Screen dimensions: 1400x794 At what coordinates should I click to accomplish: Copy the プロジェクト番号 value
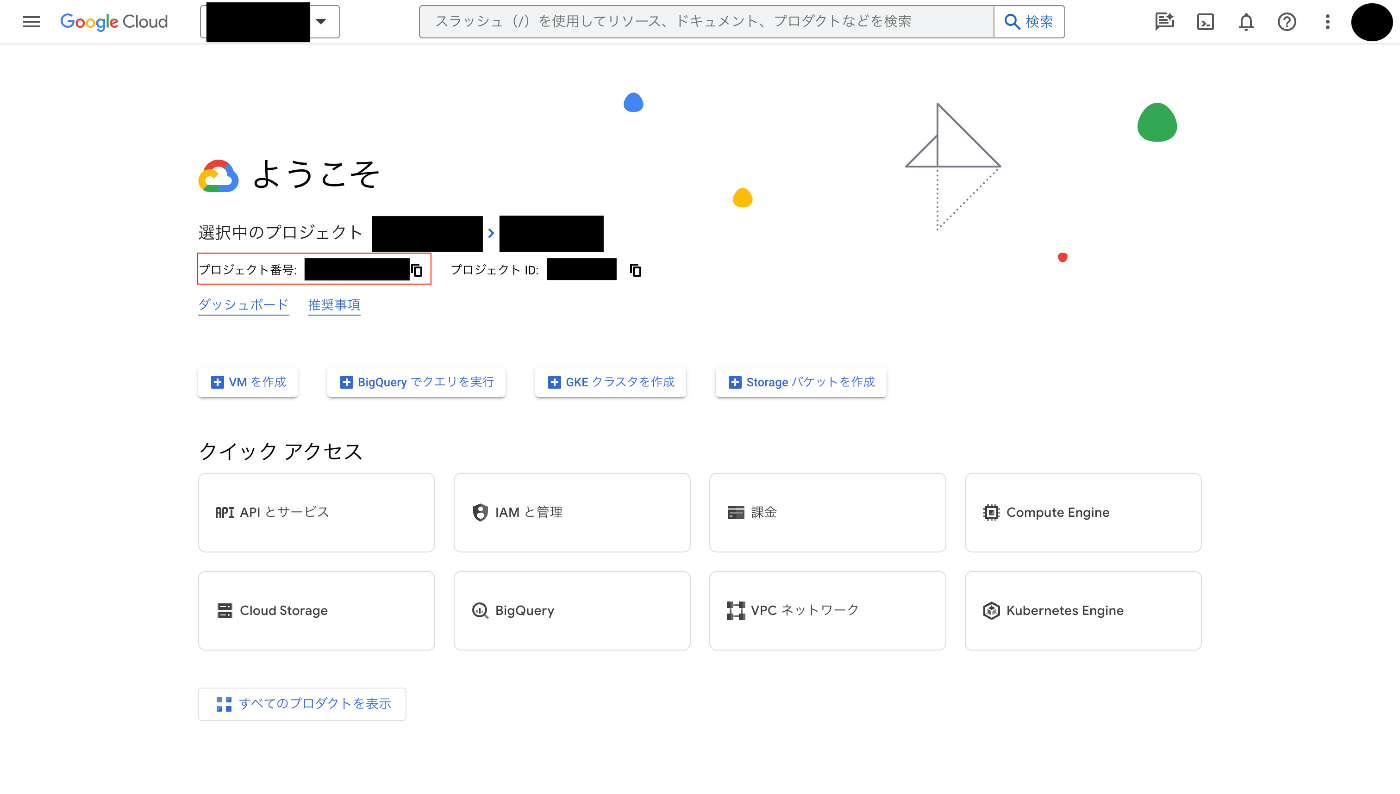click(x=417, y=270)
